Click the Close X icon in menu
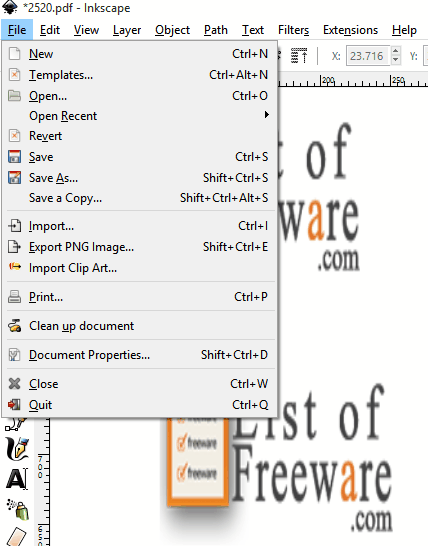428x546 pixels. [x=14, y=384]
